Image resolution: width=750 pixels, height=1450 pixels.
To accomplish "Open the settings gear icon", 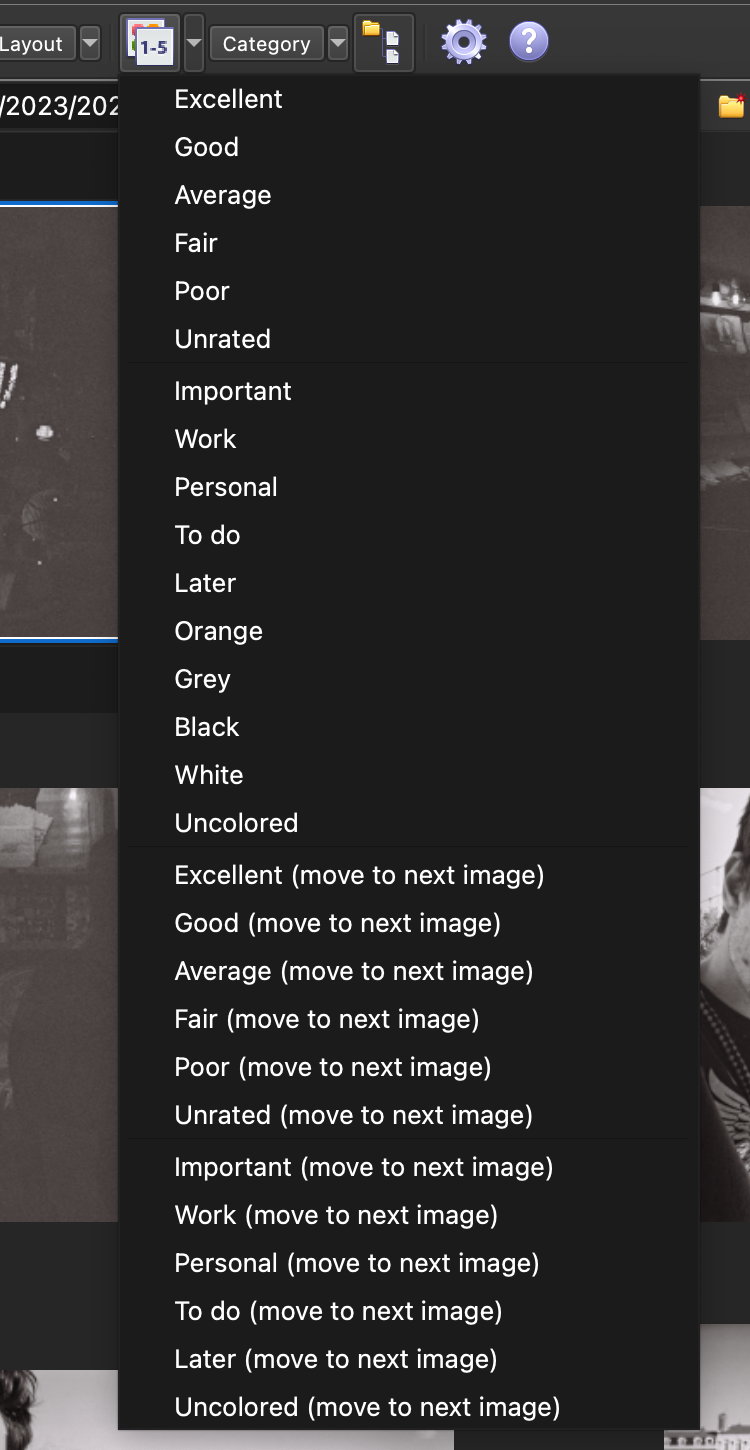I will [x=463, y=43].
